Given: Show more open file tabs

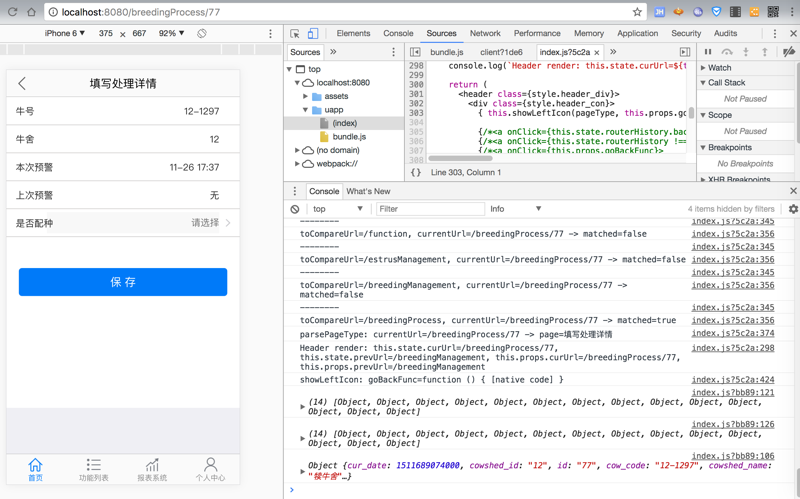Looking at the screenshot, I should [613, 52].
